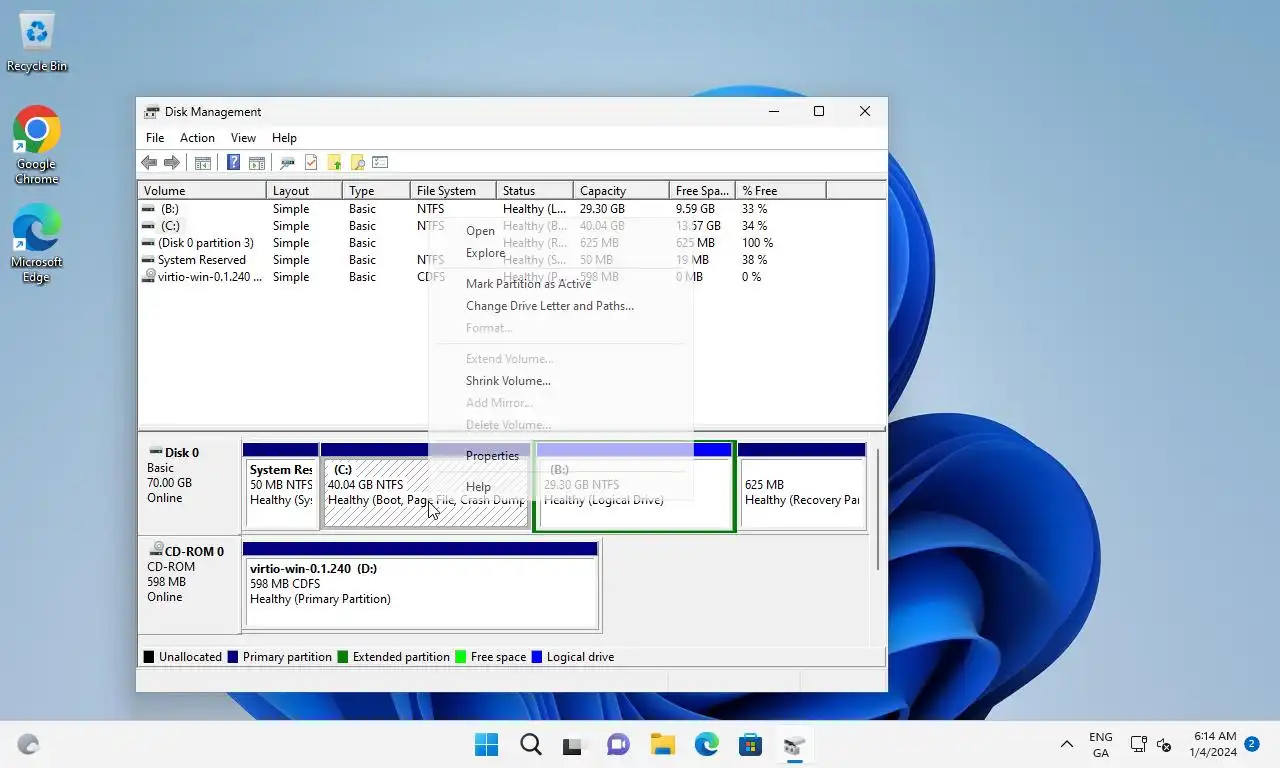Open the Help menu in menu bar
This screenshot has height=768, width=1280.
tap(284, 138)
